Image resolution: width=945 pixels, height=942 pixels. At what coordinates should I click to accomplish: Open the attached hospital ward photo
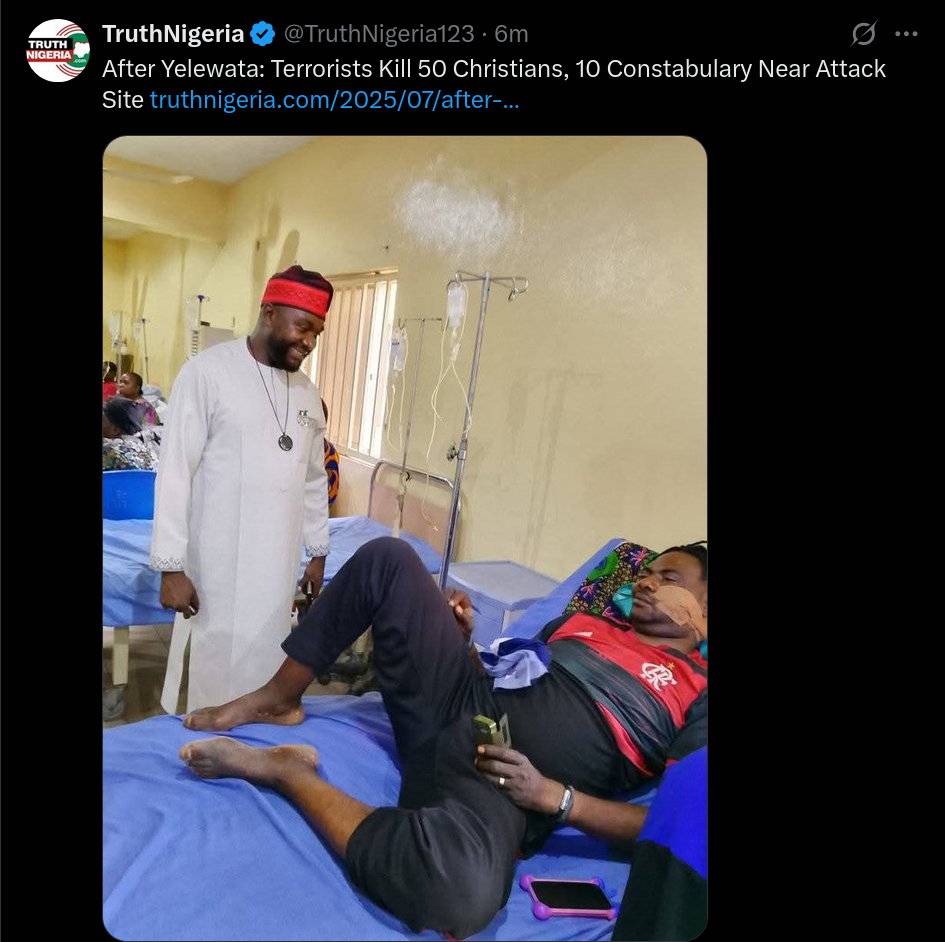point(405,538)
